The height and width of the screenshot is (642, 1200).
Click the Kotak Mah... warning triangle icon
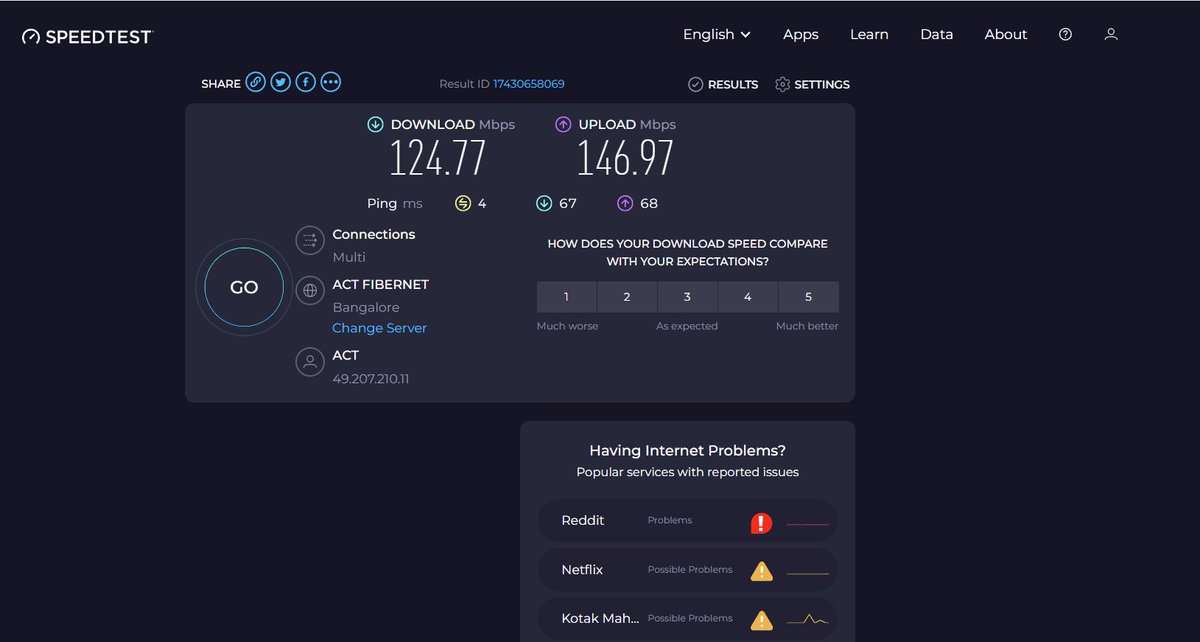tap(762, 620)
